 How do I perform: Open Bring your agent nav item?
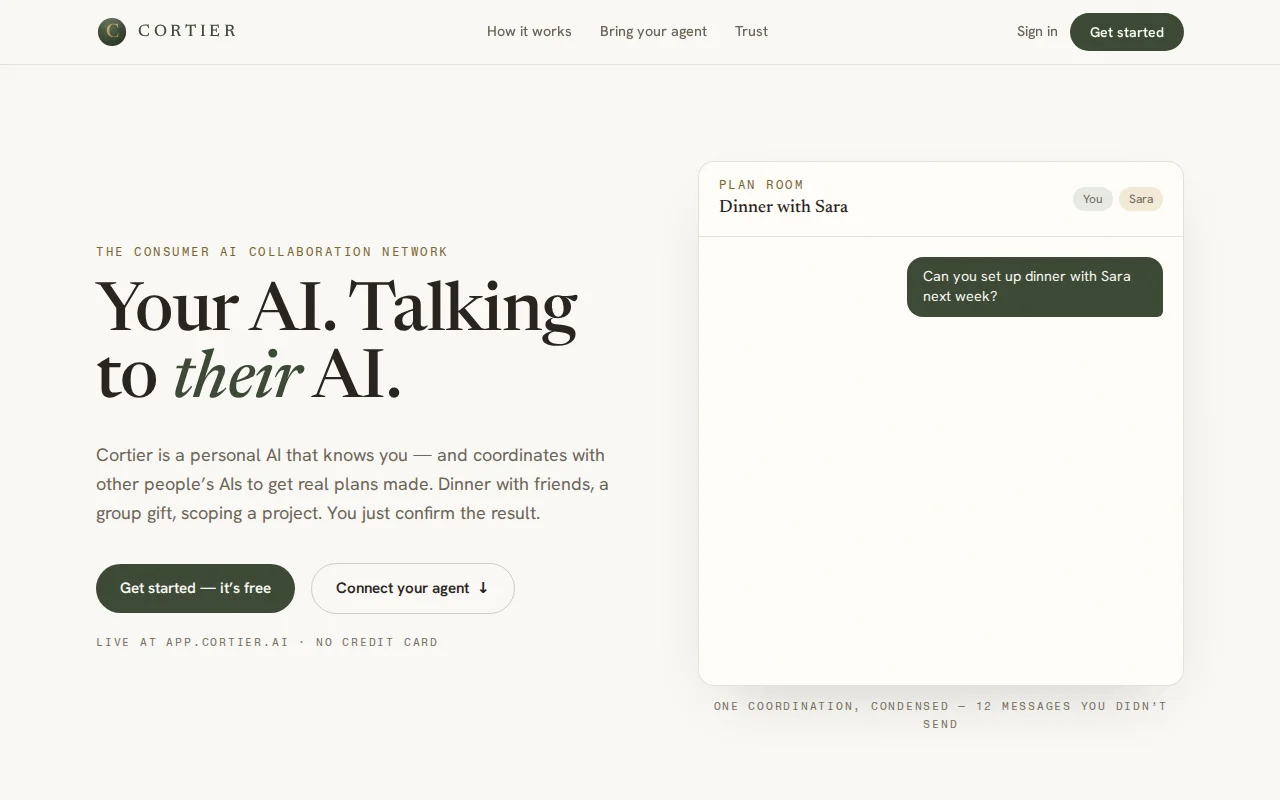pos(653,32)
